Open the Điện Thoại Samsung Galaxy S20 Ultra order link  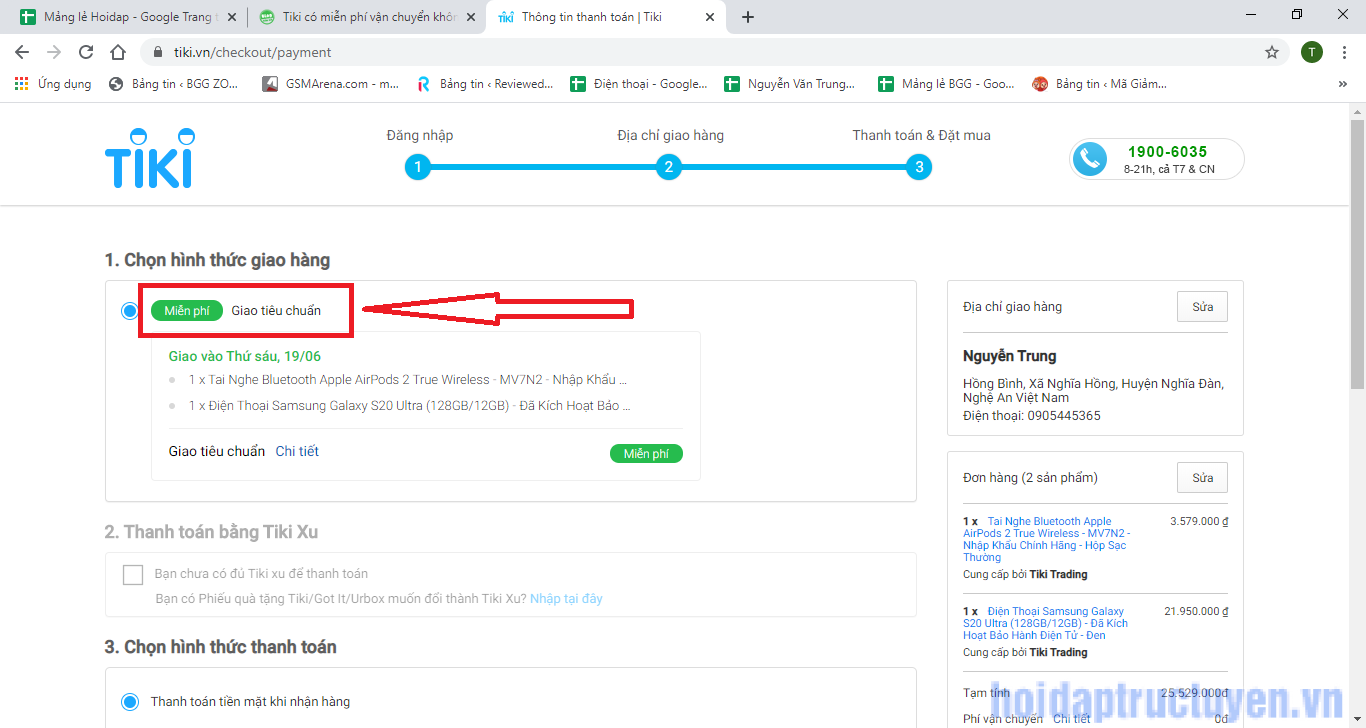click(x=1045, y=623)
